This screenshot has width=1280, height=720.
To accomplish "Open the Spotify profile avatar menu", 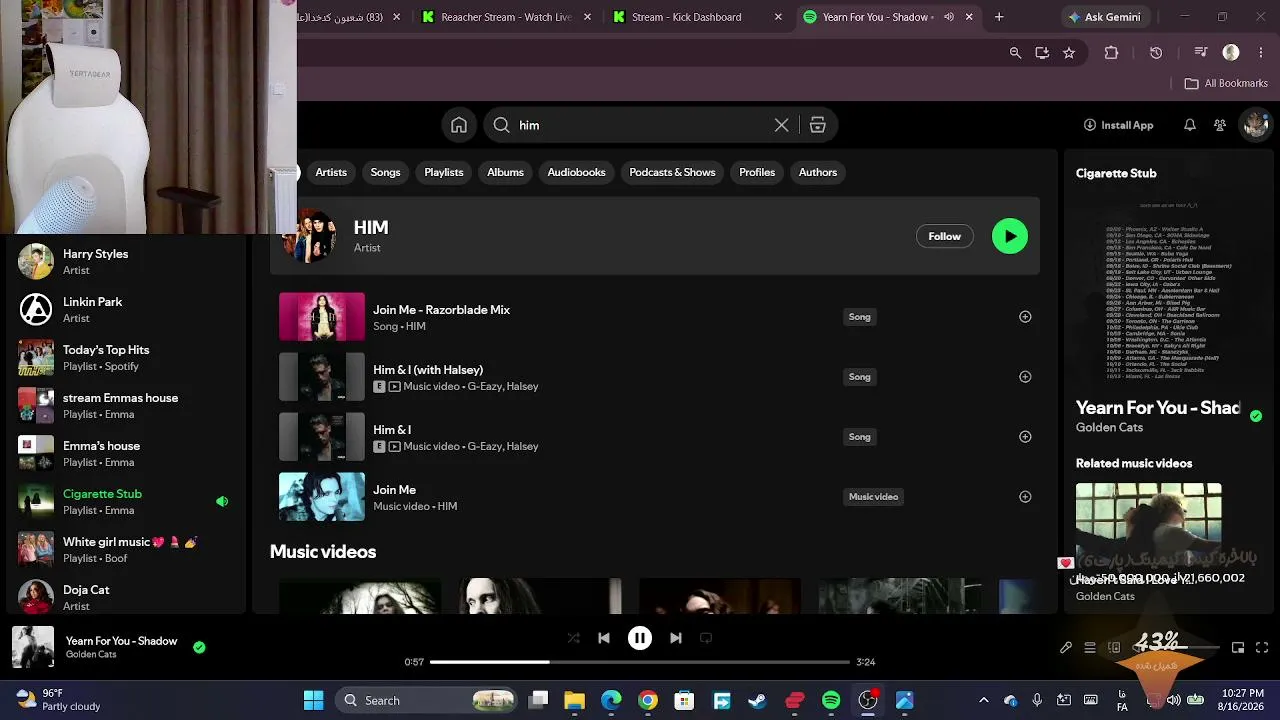I will click(1254, 125).
